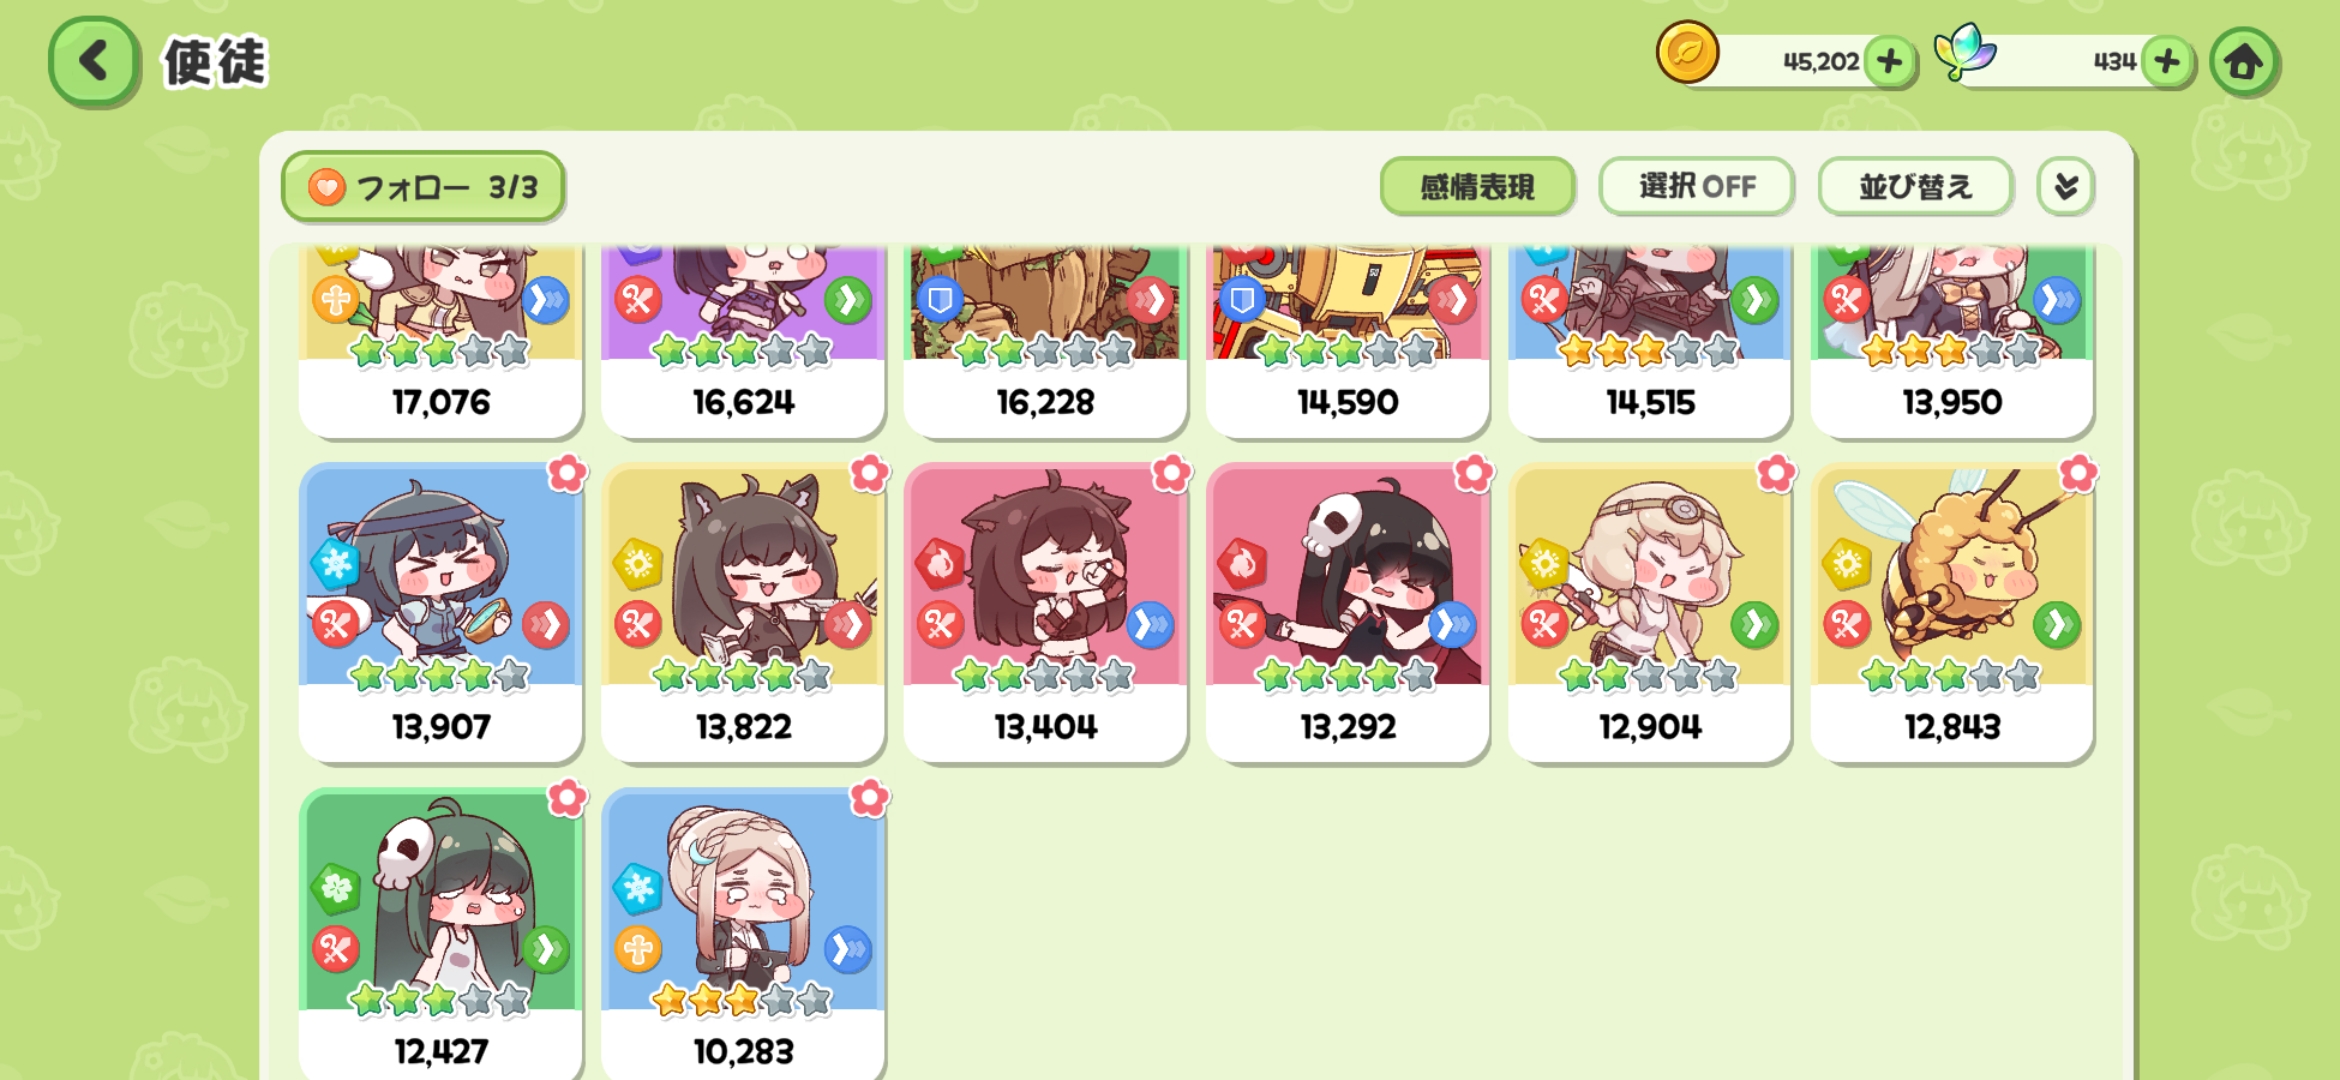Open the 感情表現 emotion expression menu
The width and height of the screenshot is (2340, 1080).
tap(1477, 186)
